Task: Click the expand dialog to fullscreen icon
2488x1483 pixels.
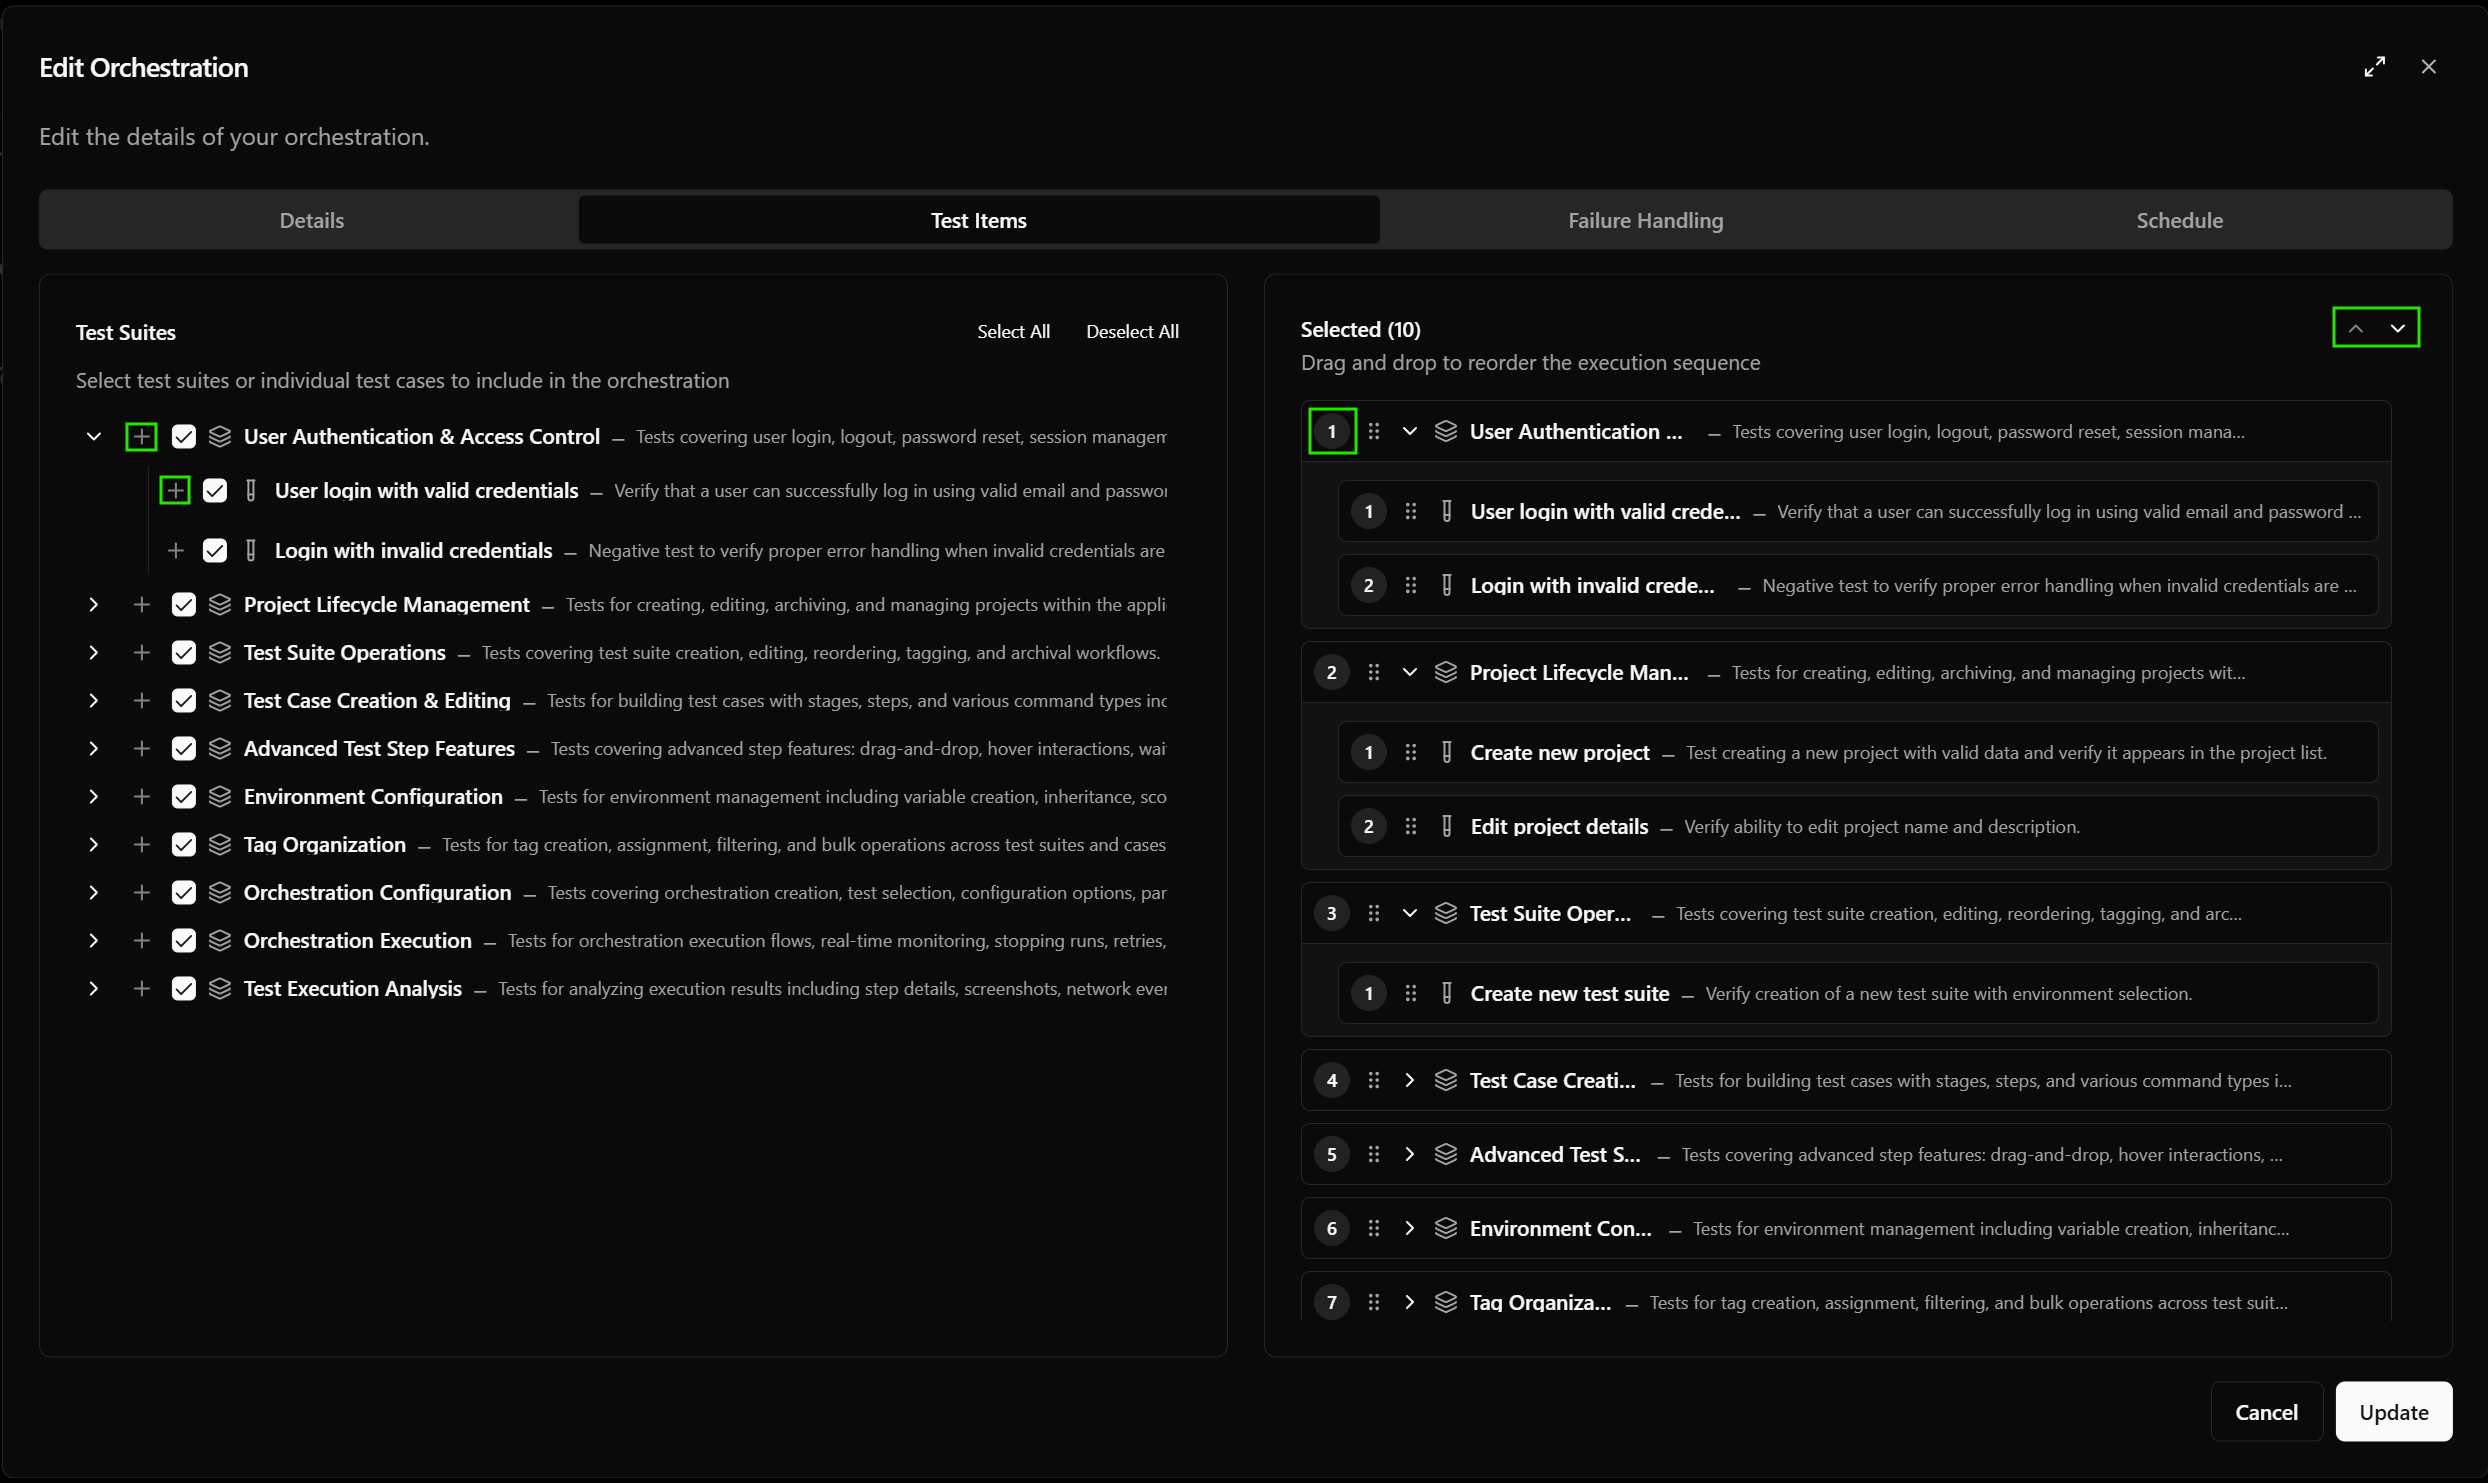Action: pyautogui.click(x=2375, y=67)
